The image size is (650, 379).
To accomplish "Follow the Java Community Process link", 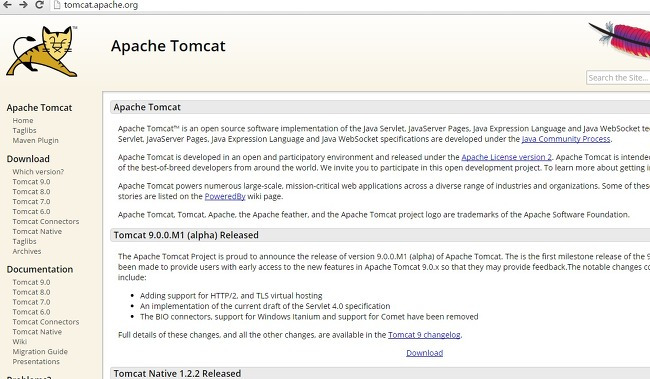I will click(x=566, y=139).
